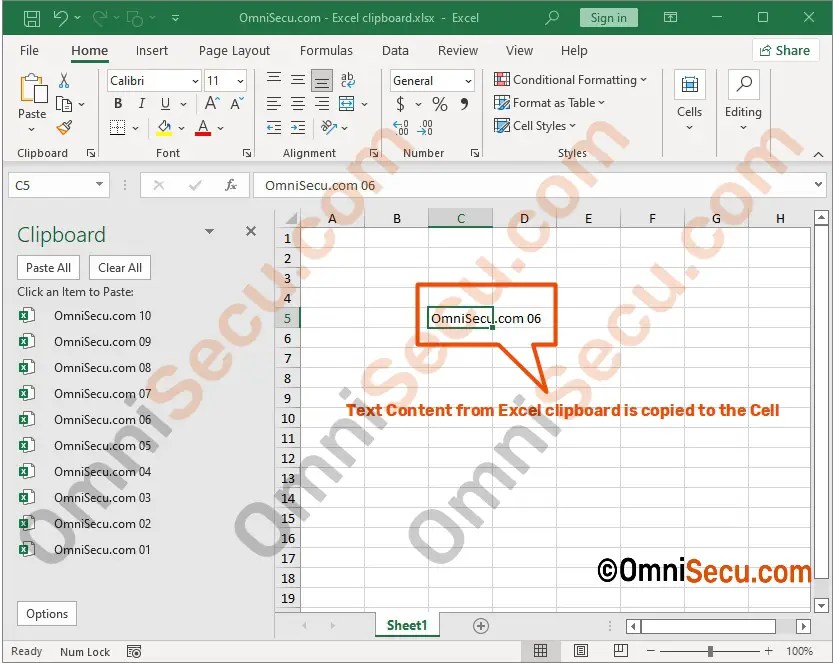The width and height of the screenshot is (833, 663).
Task: Open the Calibri font name dropdown
Action: pos(195,81)
